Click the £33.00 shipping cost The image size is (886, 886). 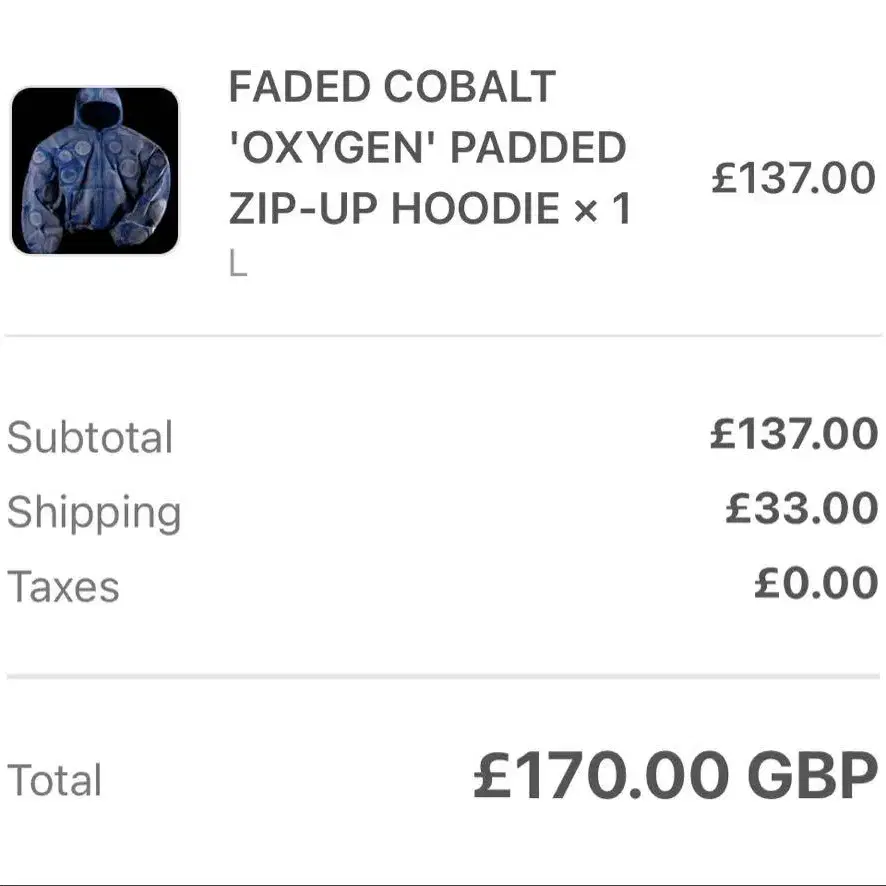tap(802, 508)
